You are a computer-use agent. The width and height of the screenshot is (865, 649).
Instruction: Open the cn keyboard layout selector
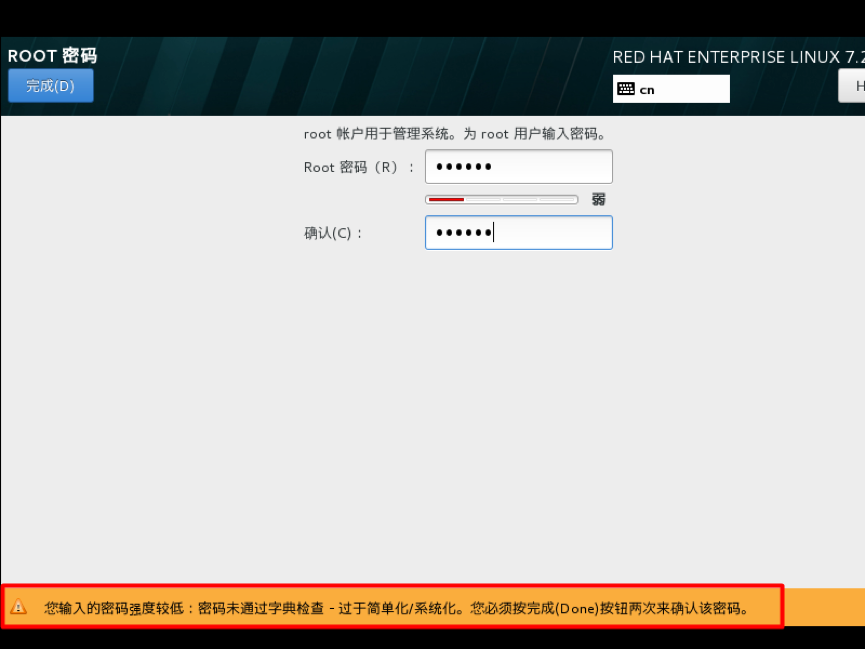(x=671, y=89)
